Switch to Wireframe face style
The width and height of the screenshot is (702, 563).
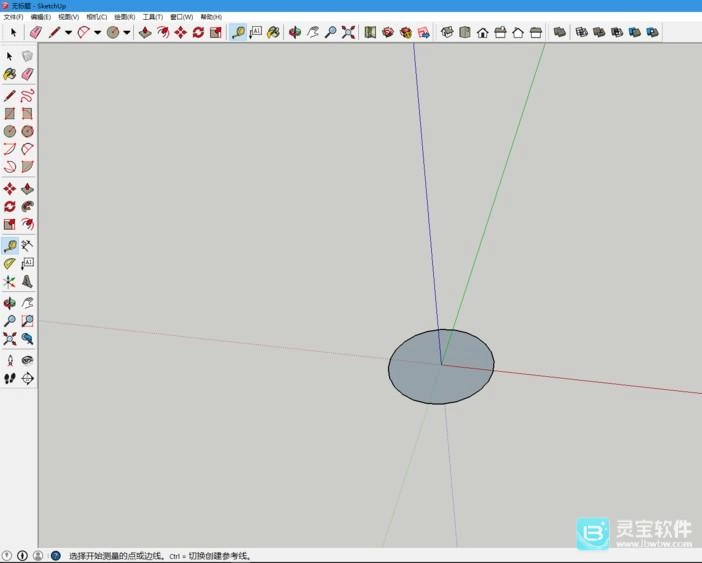[581, 32]
